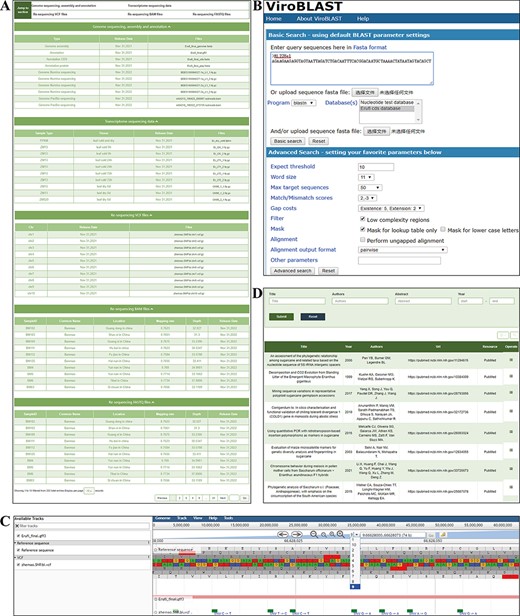The width and height of the screenshot is (520, 616).
Task: Pan right with JBrowse right arrow
Action: pyautogui.click(x=297, y=534)
